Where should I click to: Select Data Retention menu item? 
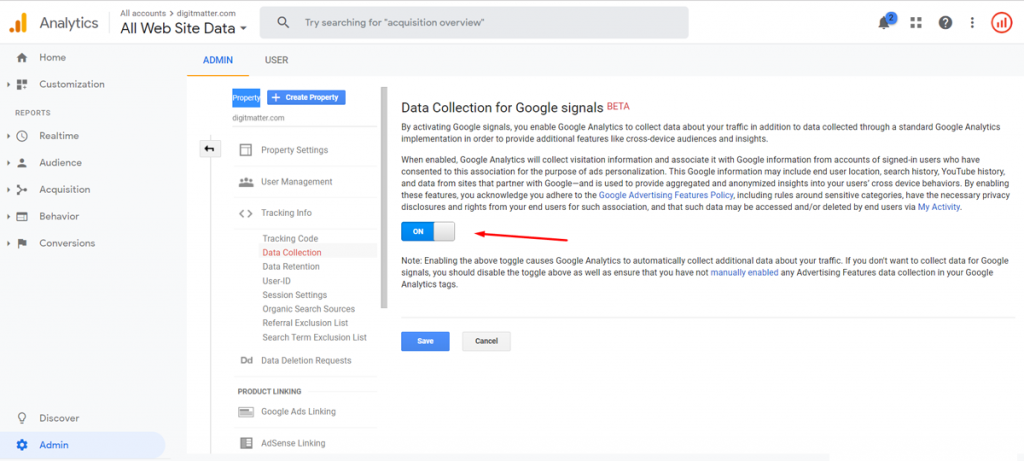[x=291, y=266]
